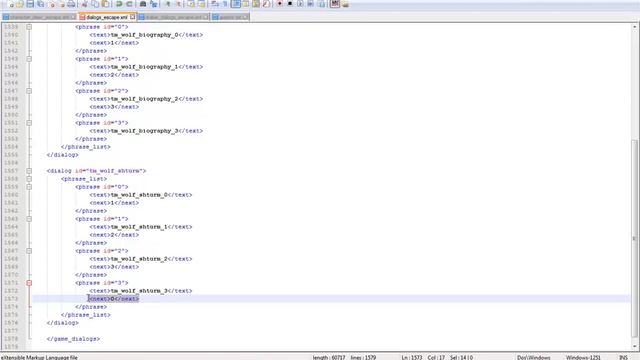Collapse fold of phrase containing tm_wolf_shturm_1
This screenshot has width=640, height=360.
point(29,219)
